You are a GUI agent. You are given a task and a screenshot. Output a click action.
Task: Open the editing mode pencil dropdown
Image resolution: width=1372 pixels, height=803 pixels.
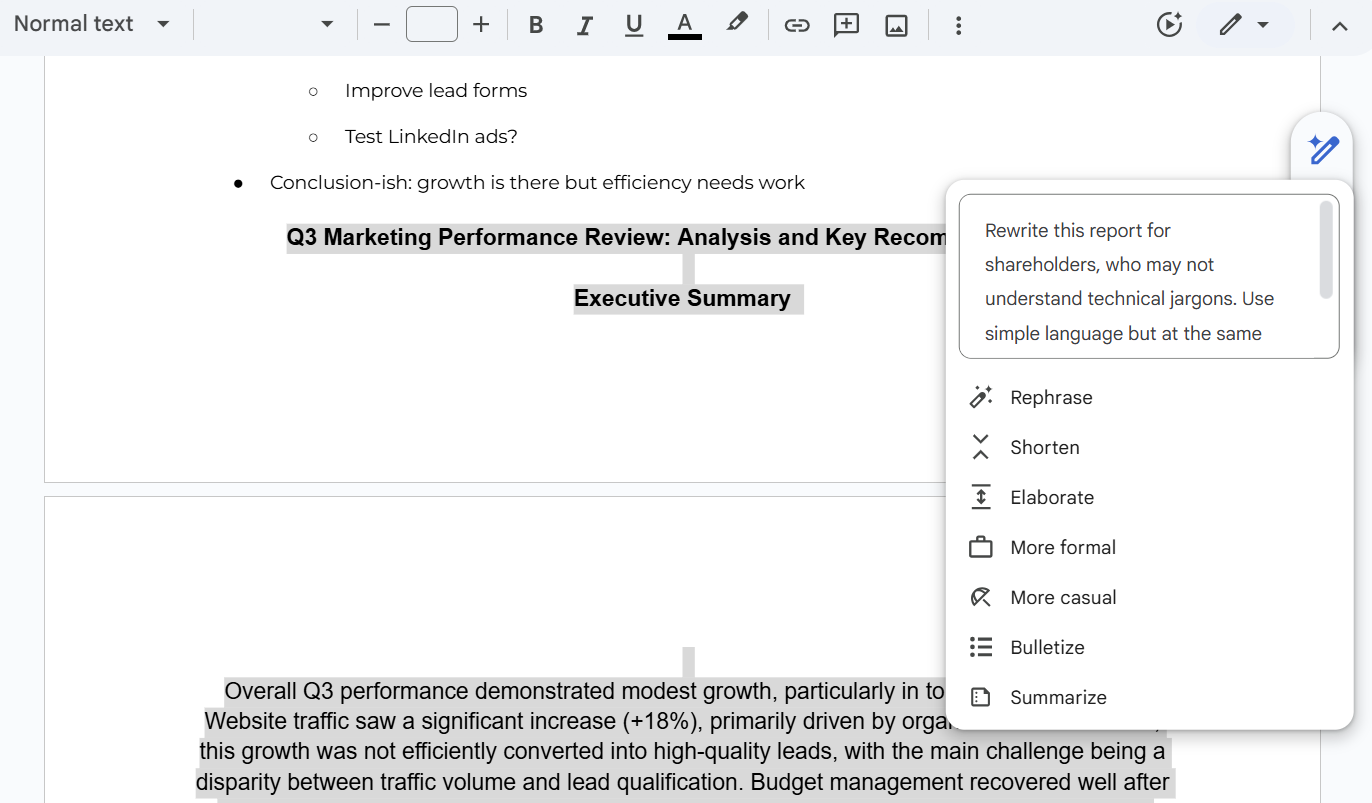point(1244,25)
